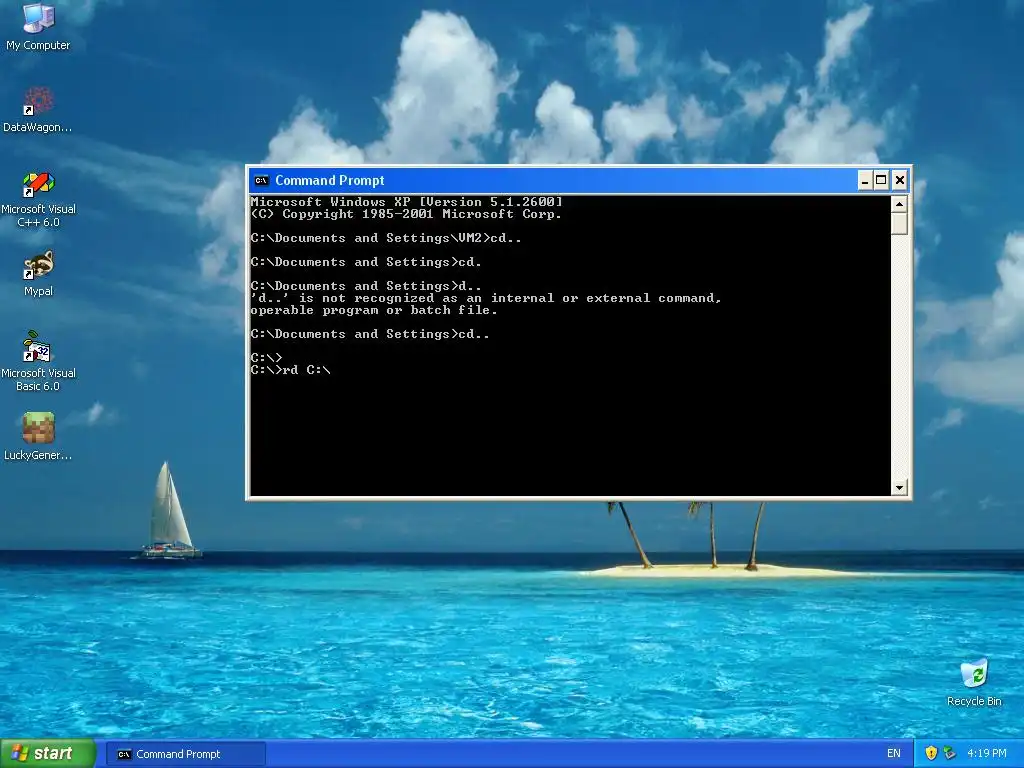Click the 4:19 PM clock
Image resolution: width=1024 pixels, height=768 pixels.
click(x=987, y=754)
